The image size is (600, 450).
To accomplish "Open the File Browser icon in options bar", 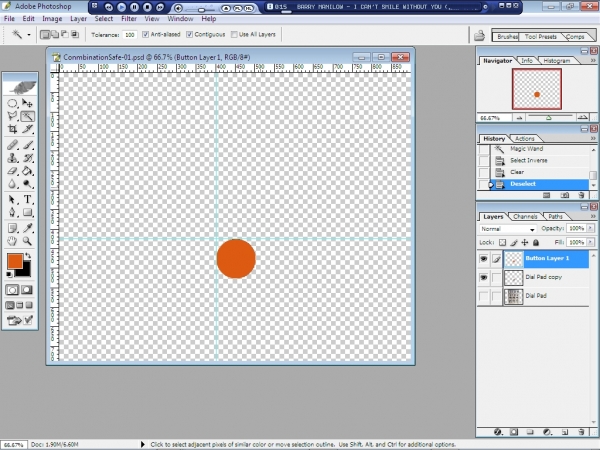I will [479, 36].
